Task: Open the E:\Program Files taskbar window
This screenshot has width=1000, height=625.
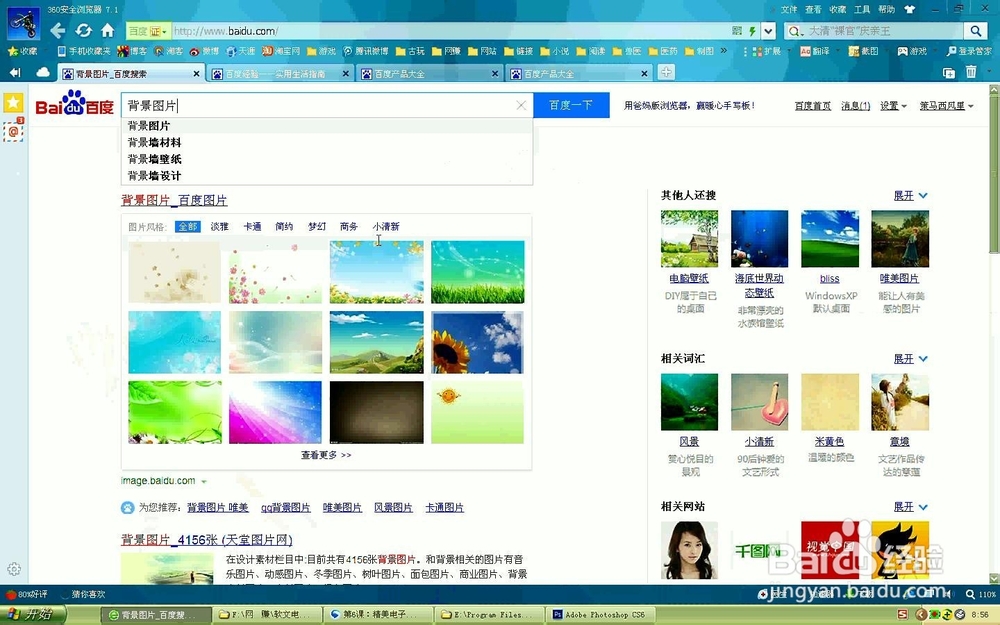Action: 488,615
